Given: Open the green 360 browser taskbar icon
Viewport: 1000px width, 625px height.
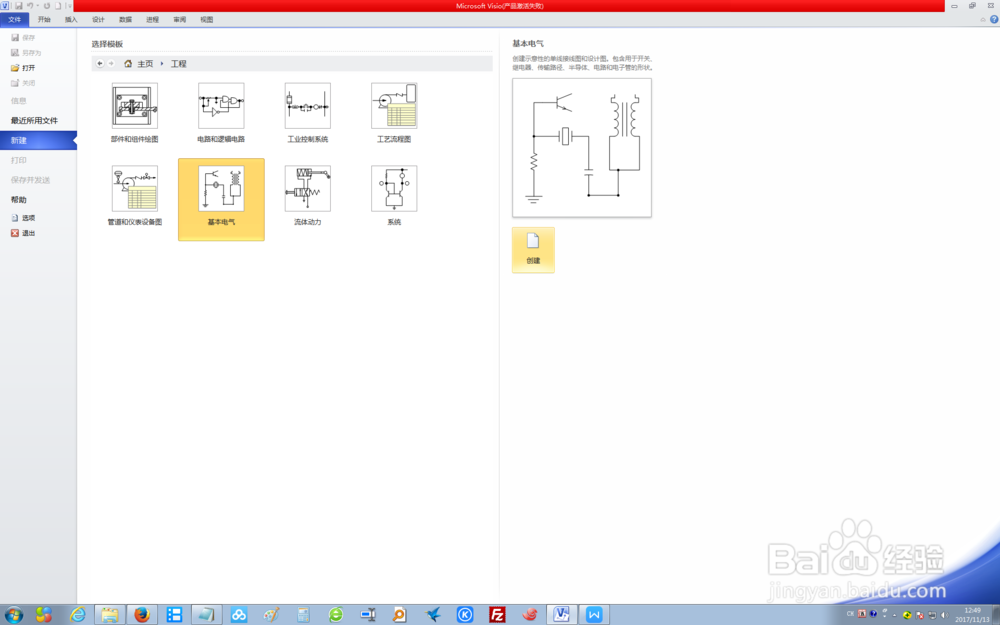Looking at the screenshot, I should [335, 615].
